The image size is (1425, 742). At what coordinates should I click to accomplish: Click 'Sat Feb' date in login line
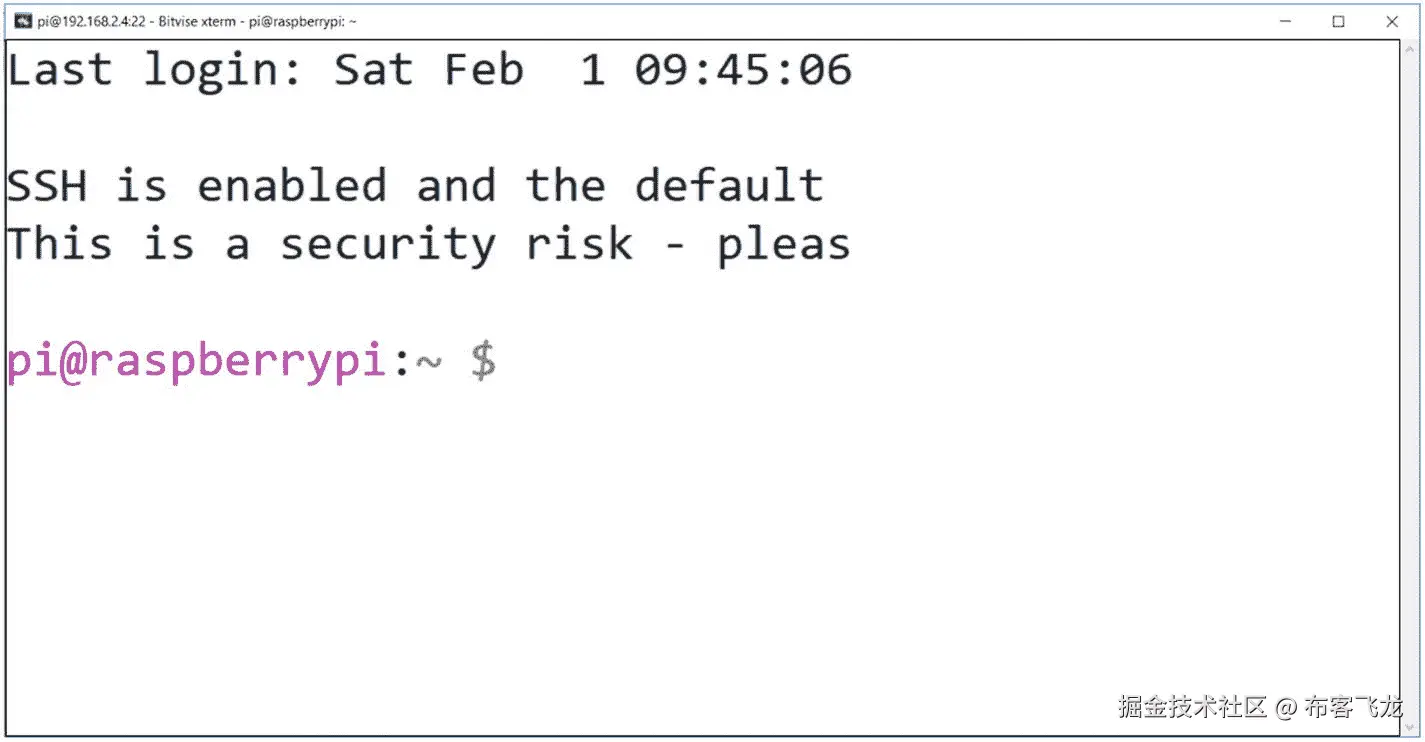[x=428, y=70]
